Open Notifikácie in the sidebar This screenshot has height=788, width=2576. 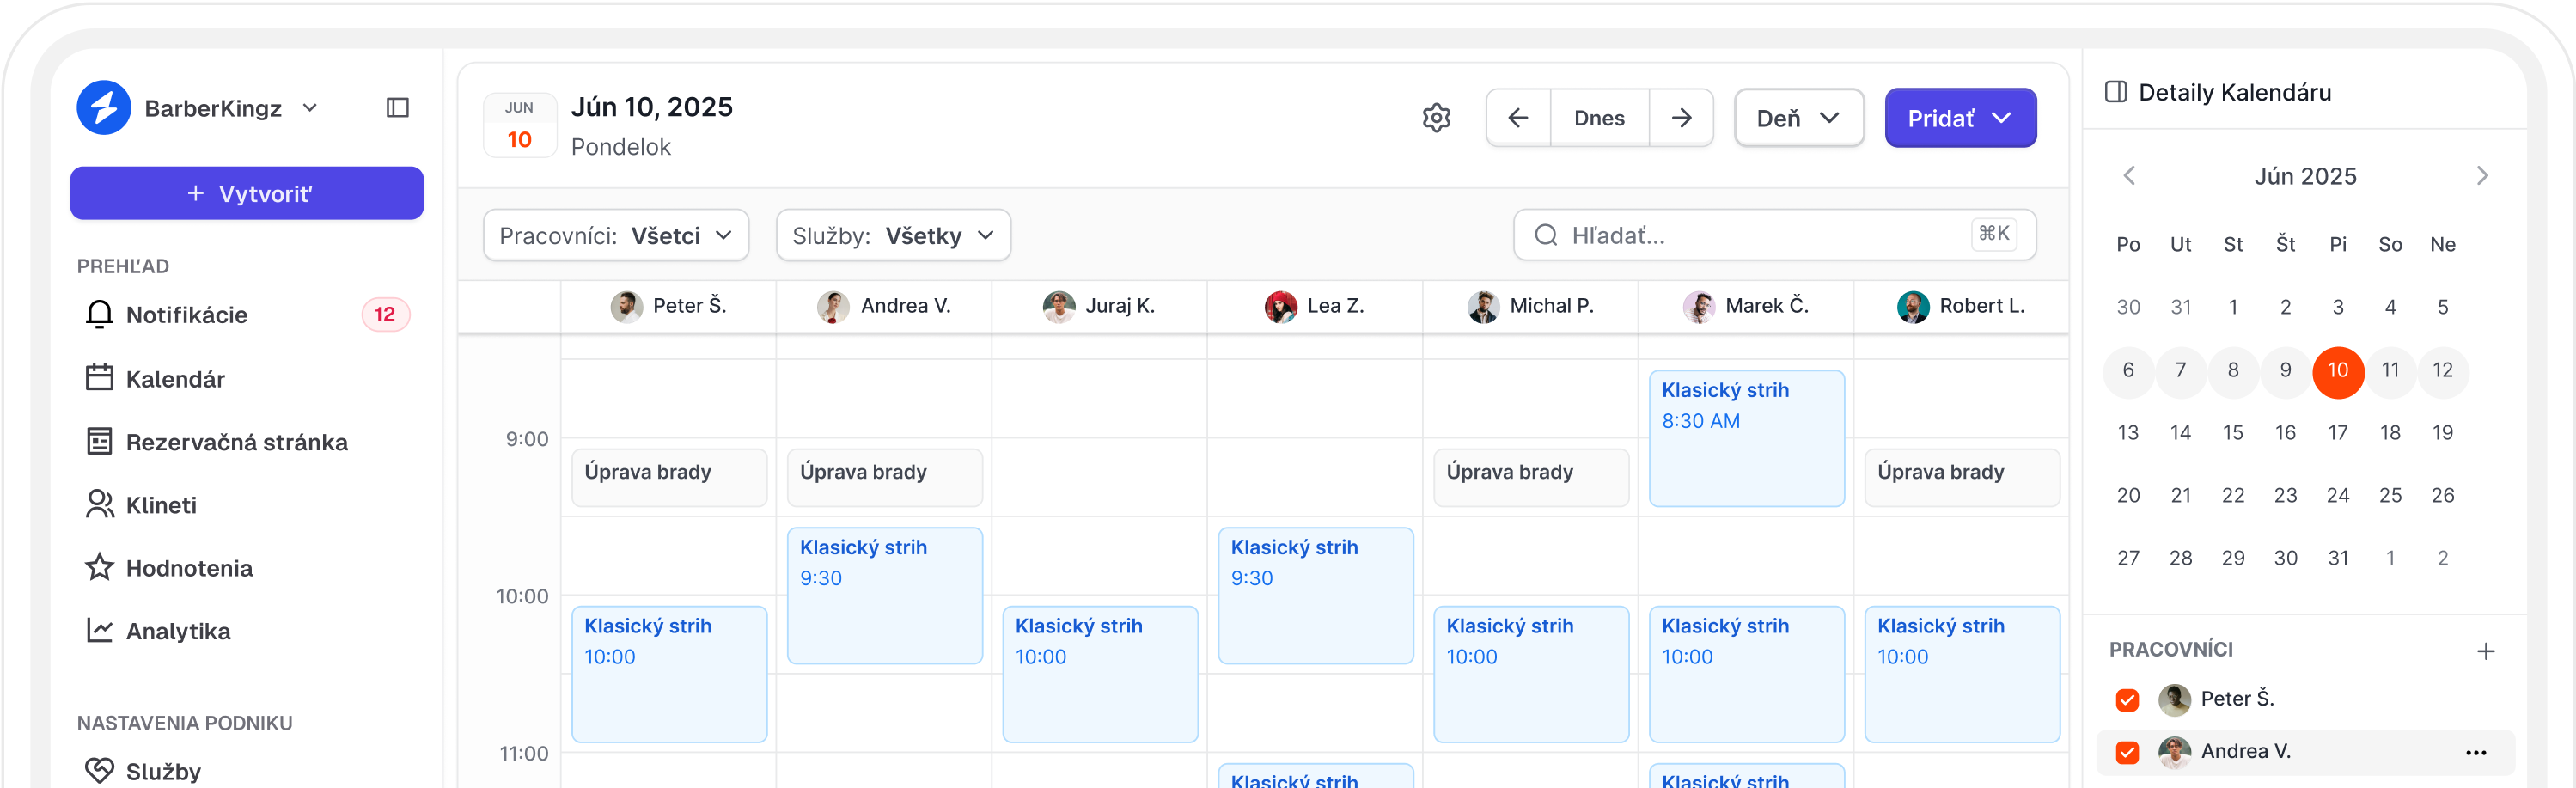187,315
